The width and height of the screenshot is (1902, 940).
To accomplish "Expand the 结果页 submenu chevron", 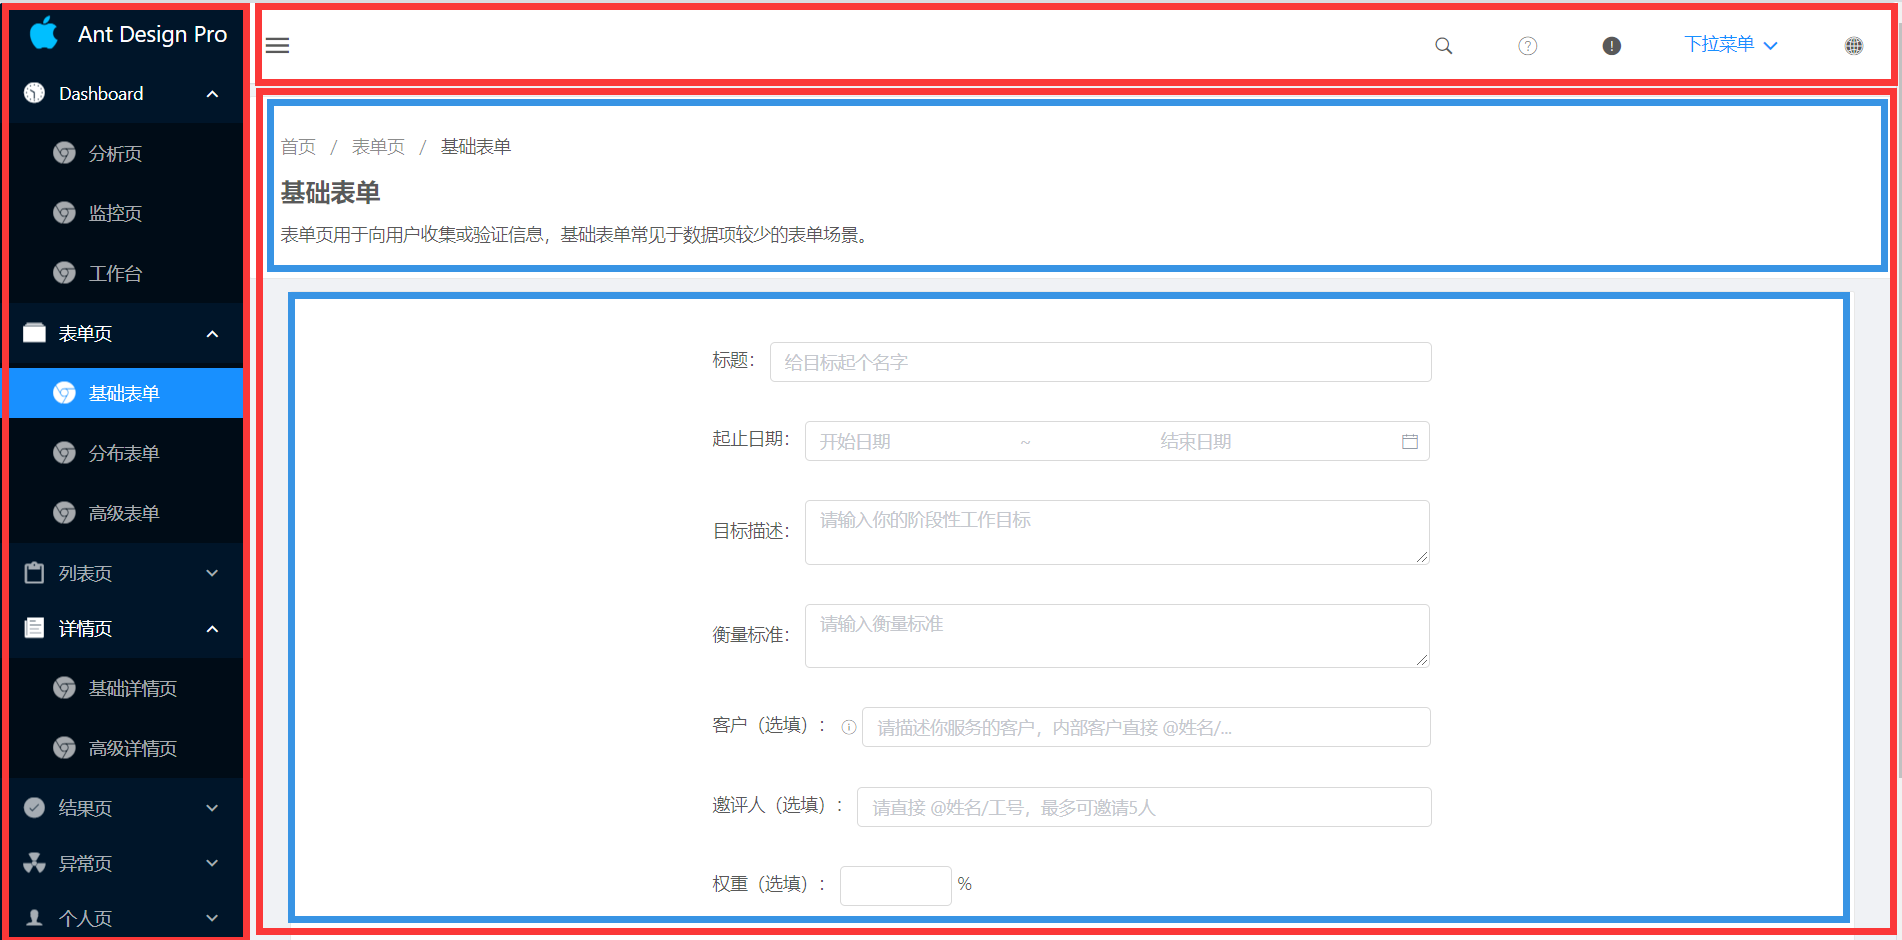I will tap(212, 808).
